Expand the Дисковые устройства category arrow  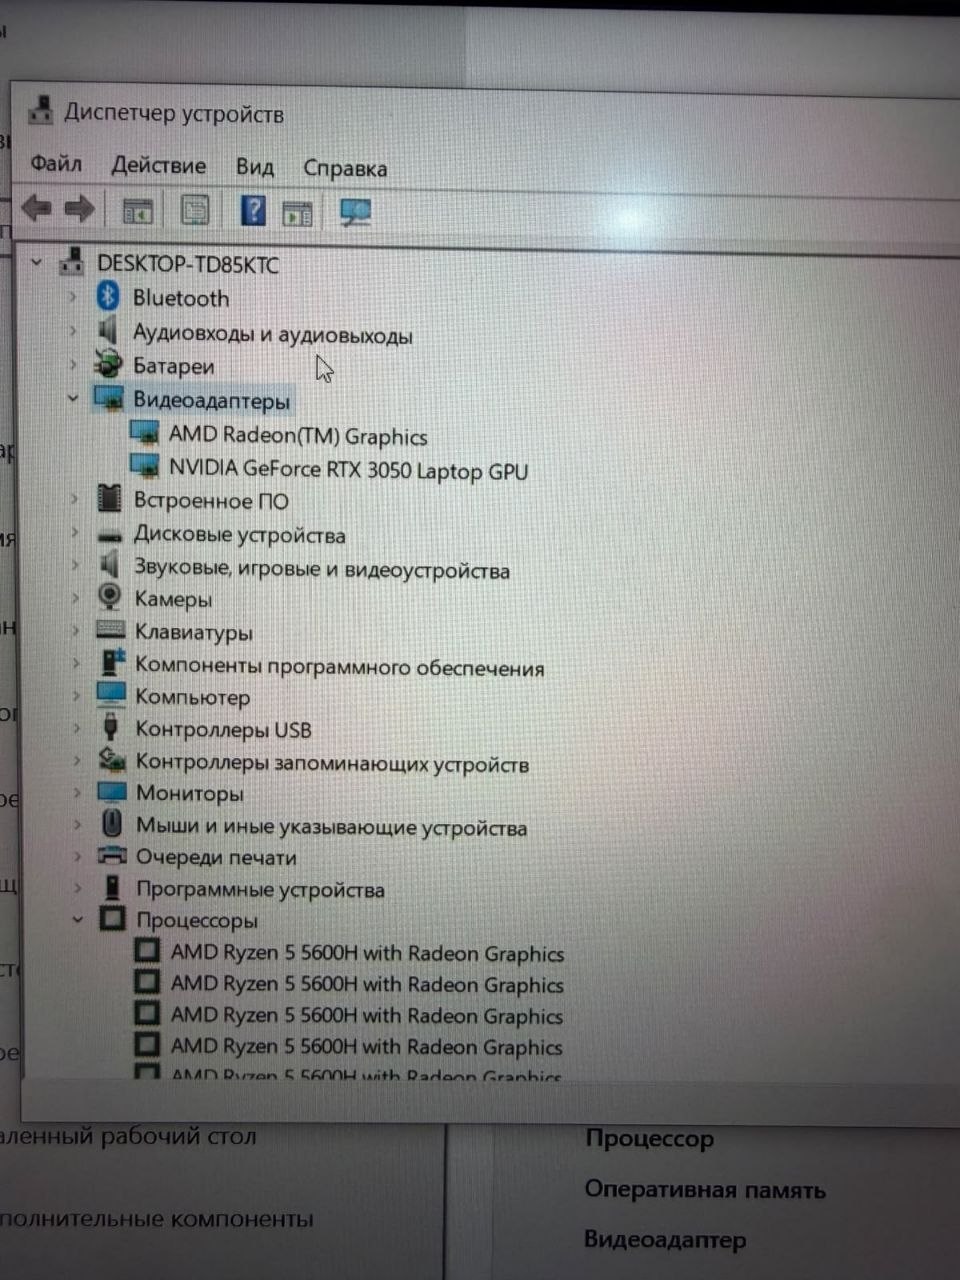(74, 532)
